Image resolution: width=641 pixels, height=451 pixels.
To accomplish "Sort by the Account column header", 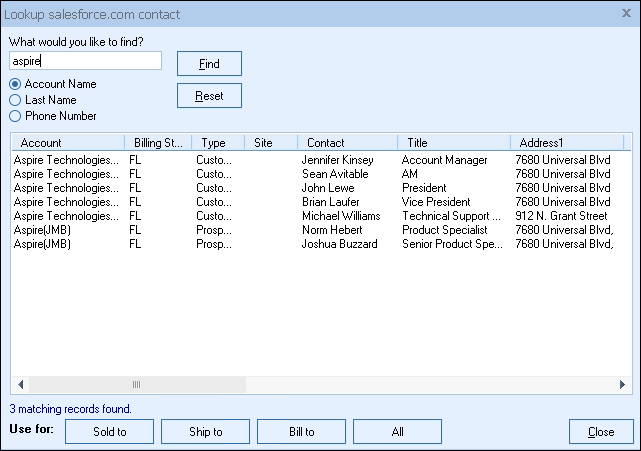I will [x=68, y=143].
